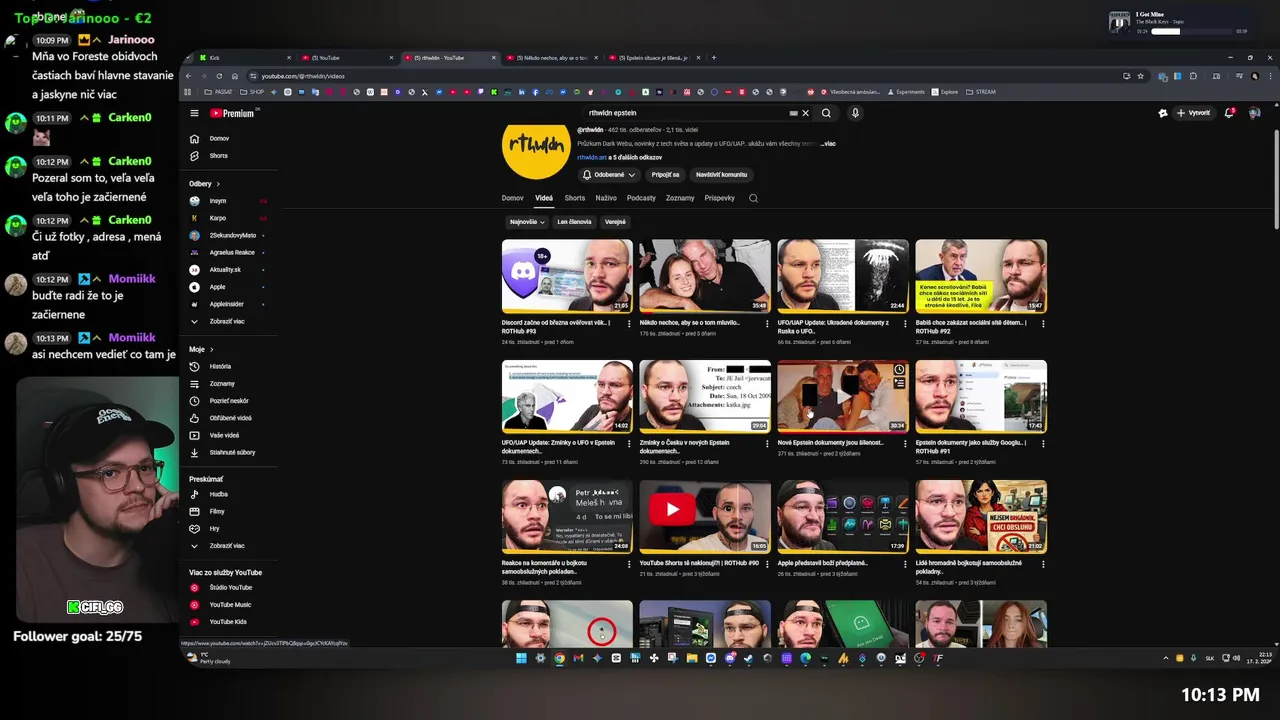The width and height of the screenshot is (1280, 720).
Task: Open Štúdio YouTube link
Action: (x=230, y=587)
